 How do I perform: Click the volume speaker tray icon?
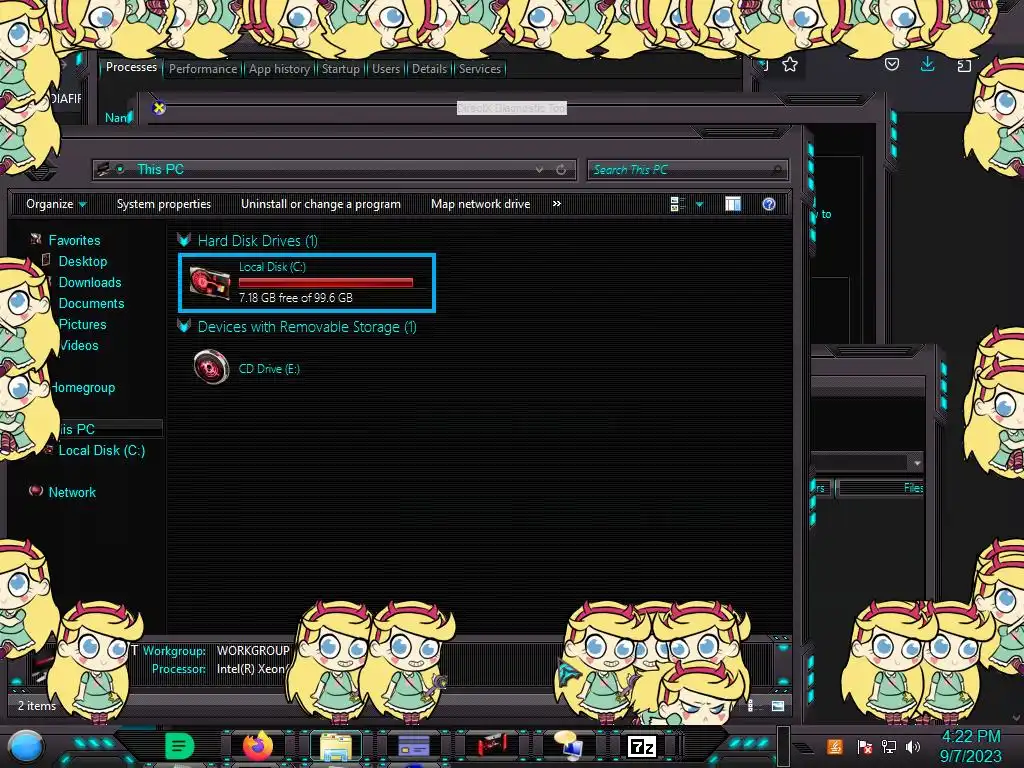point(913,746)
